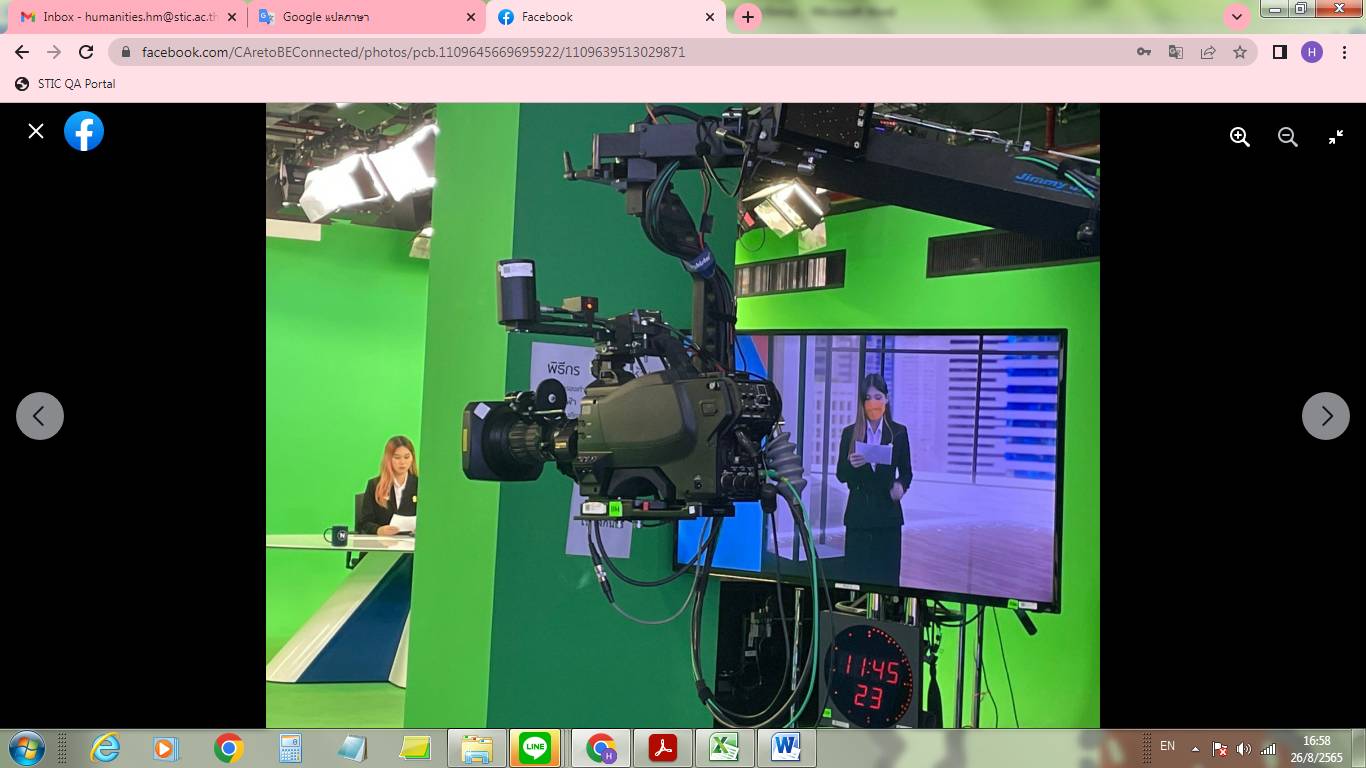The height and width of the screenshot is (768, 1366).
Task: Toggle the browser side panel
Action: (x=1279, y=52)
